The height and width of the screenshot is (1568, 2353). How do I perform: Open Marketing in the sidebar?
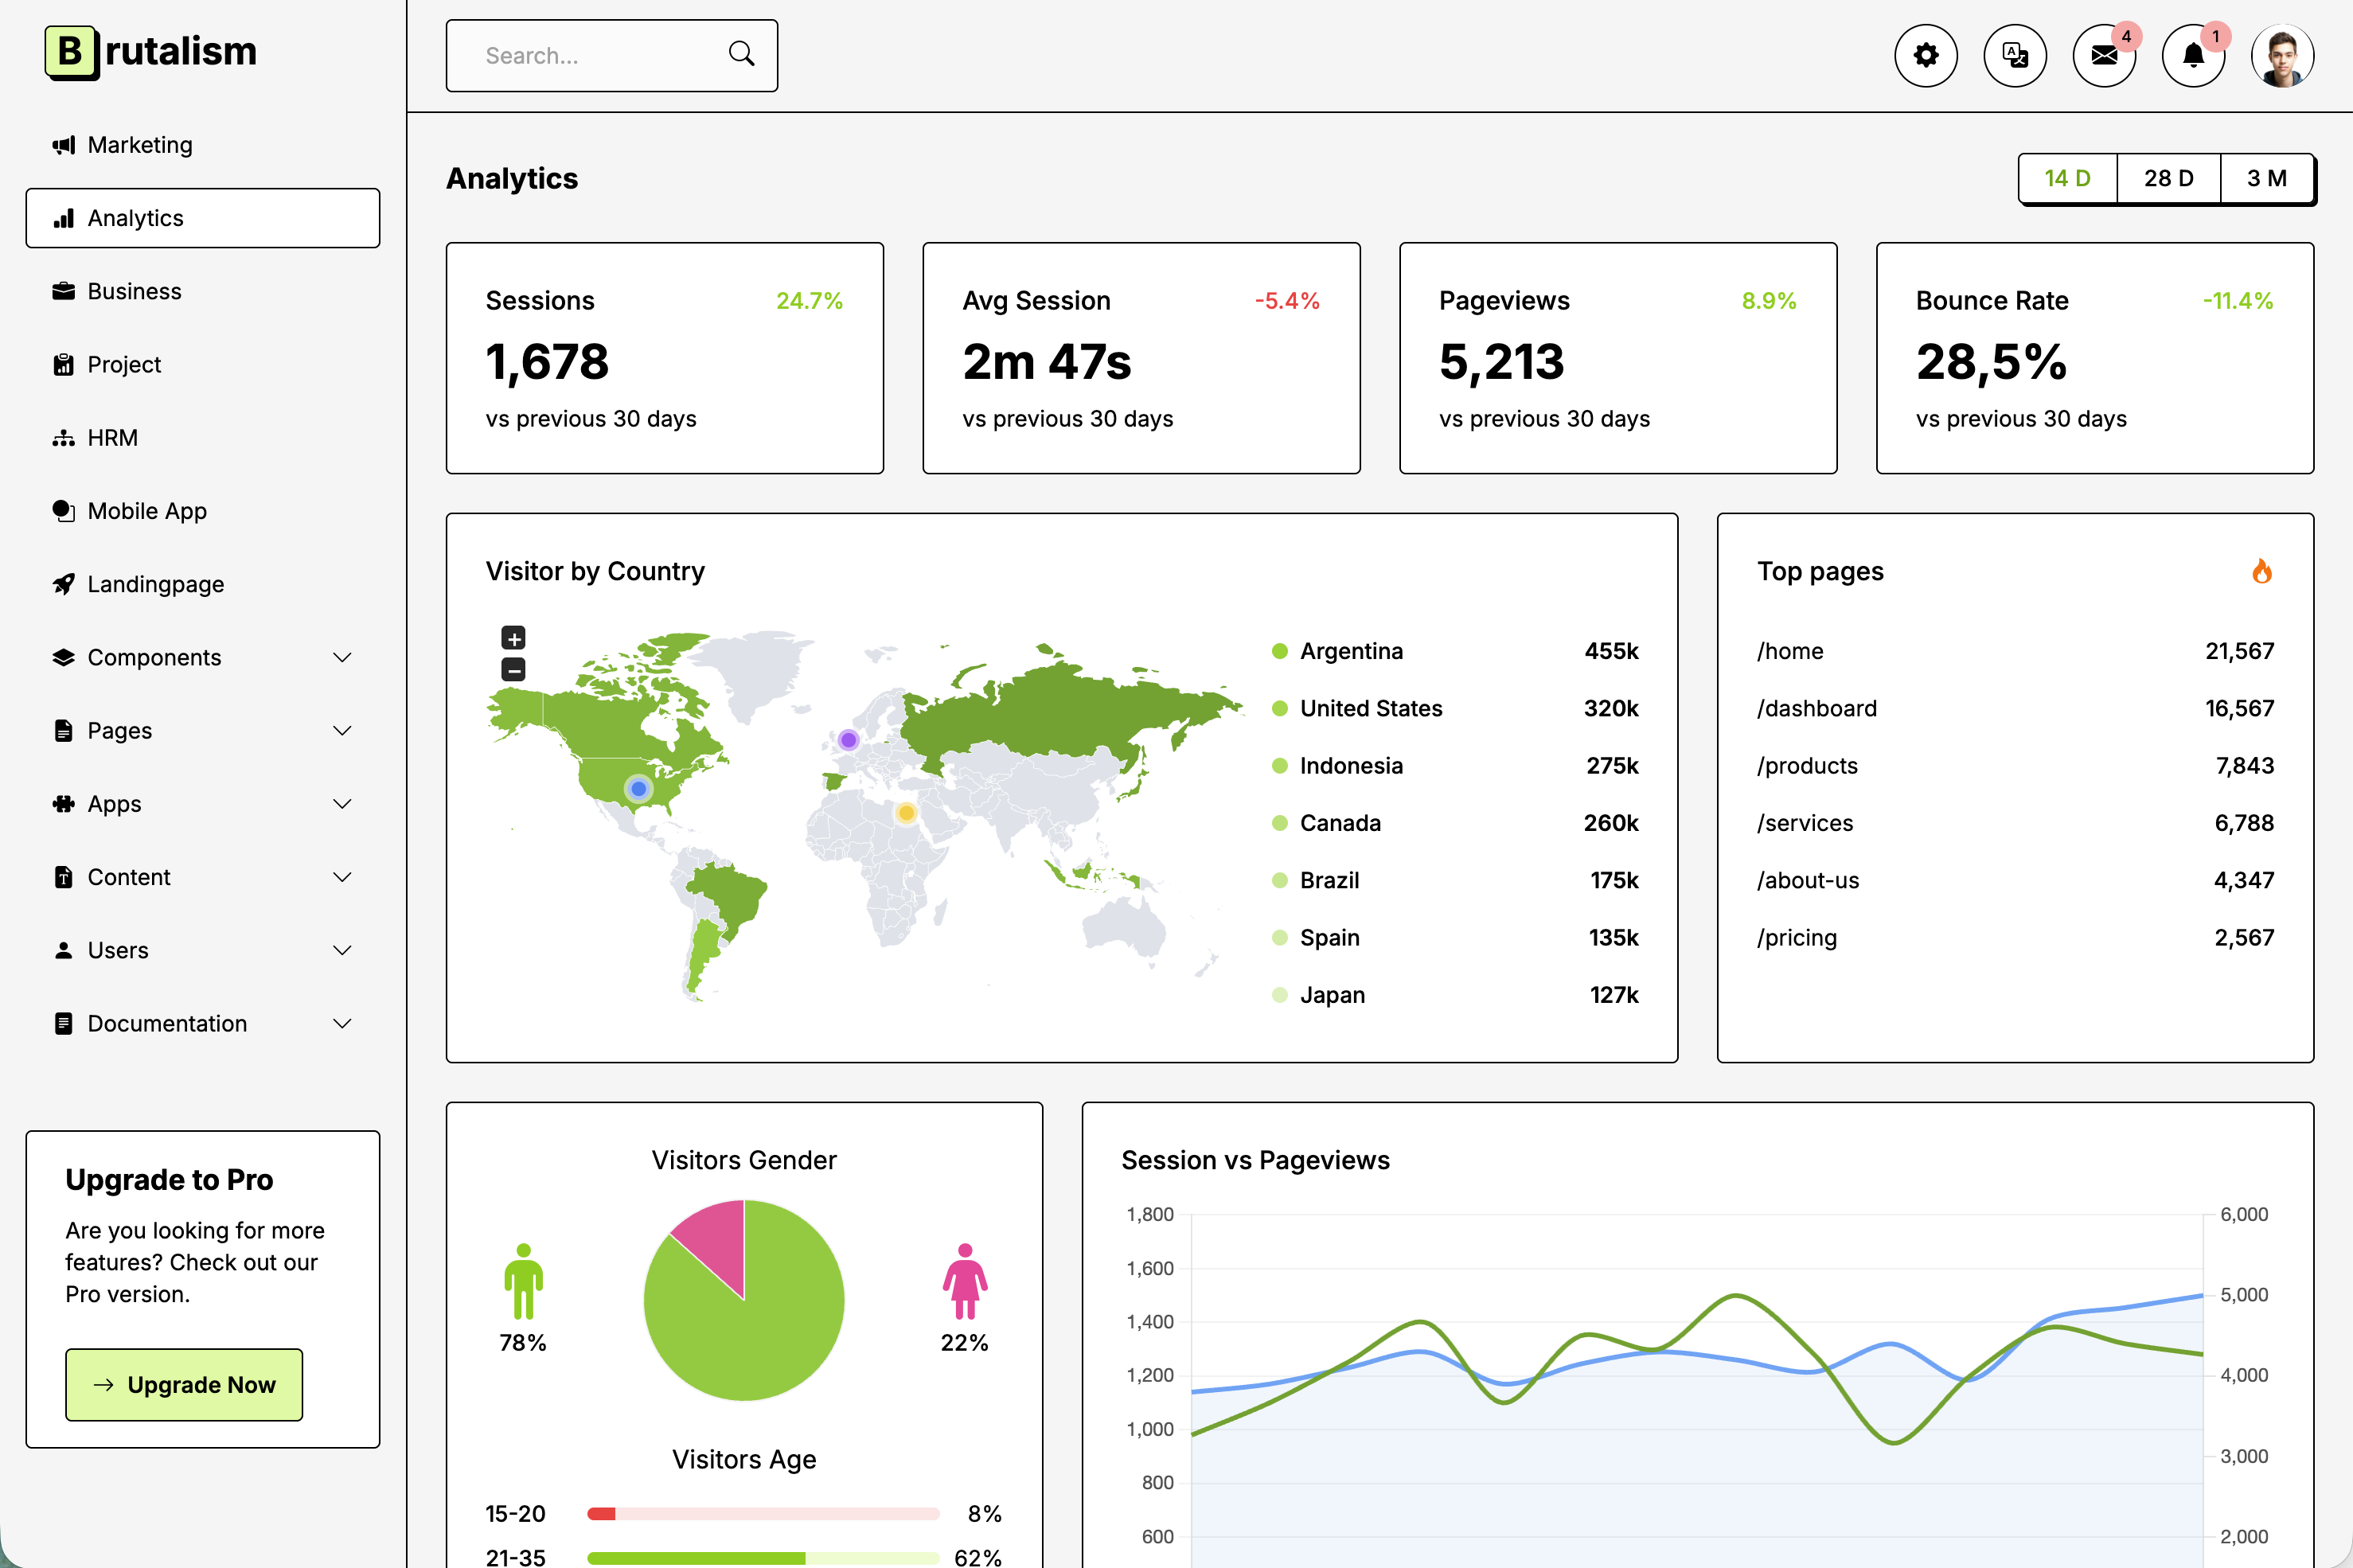tap(202, 146)
